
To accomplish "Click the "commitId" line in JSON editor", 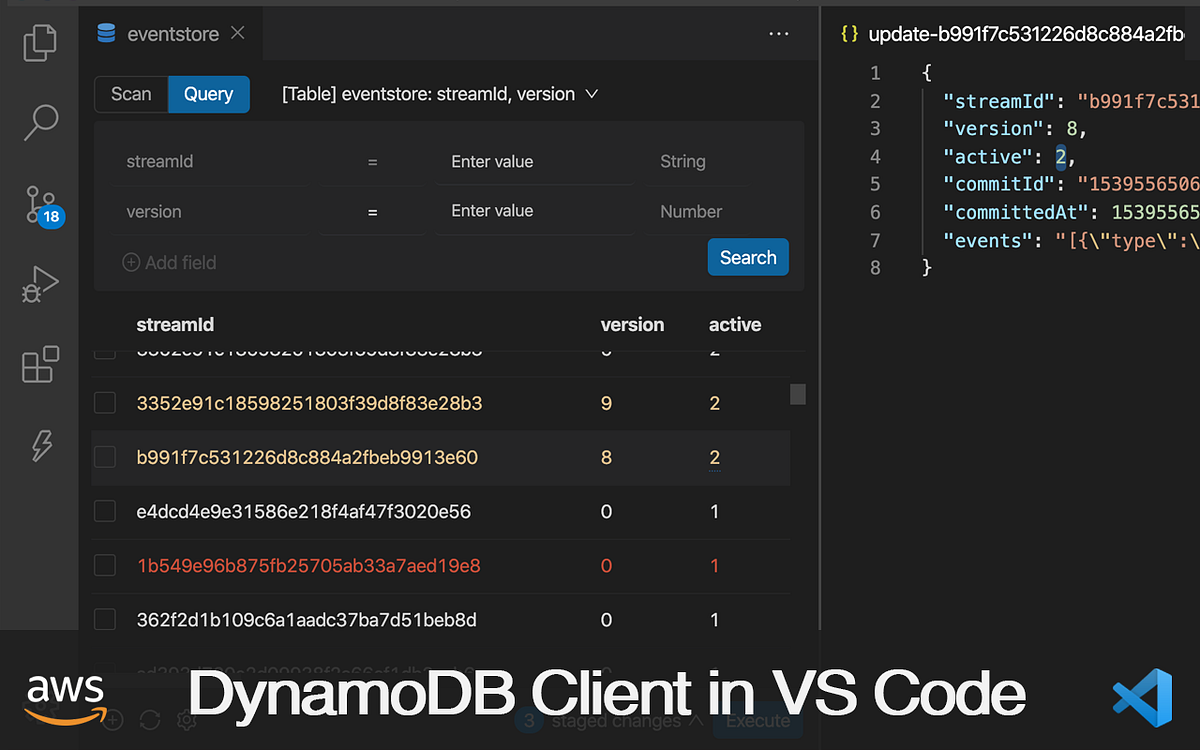I will pyautogui.click(x=1071, y=184).
